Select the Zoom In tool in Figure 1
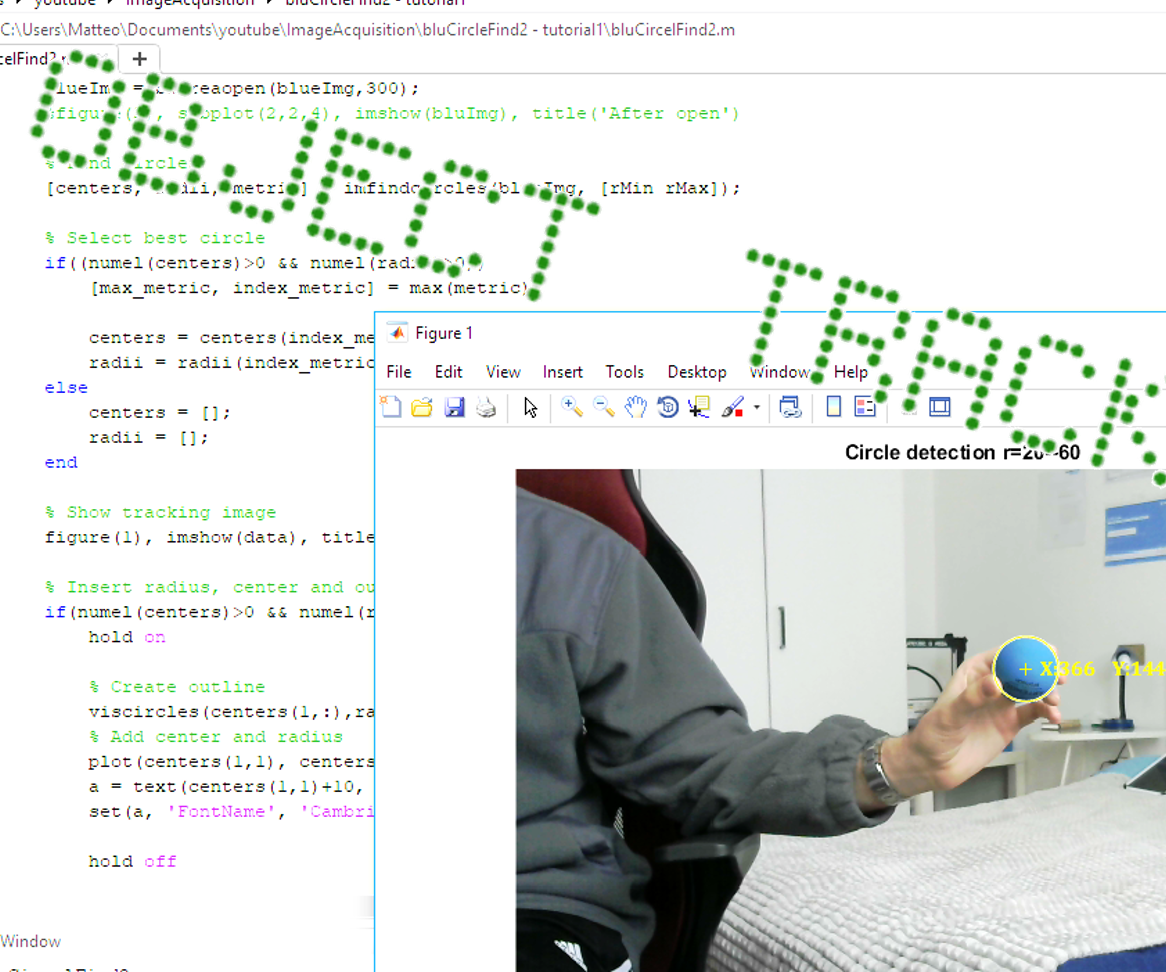 point(571,407)
